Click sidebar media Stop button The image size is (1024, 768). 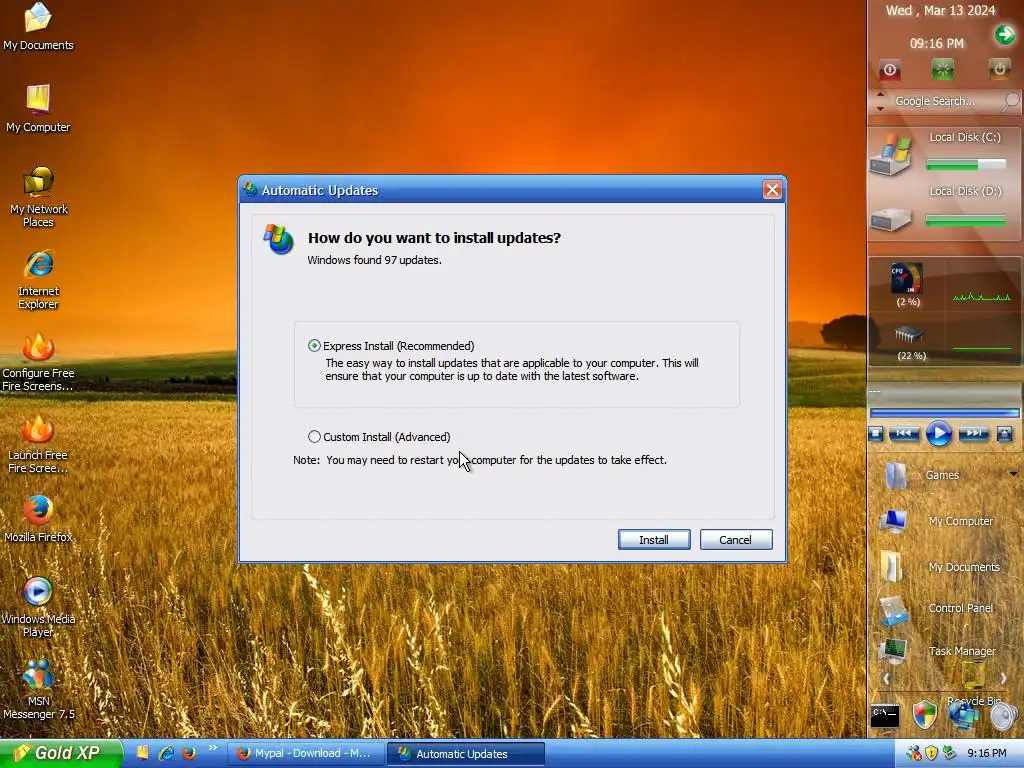(x=876, y=433)
